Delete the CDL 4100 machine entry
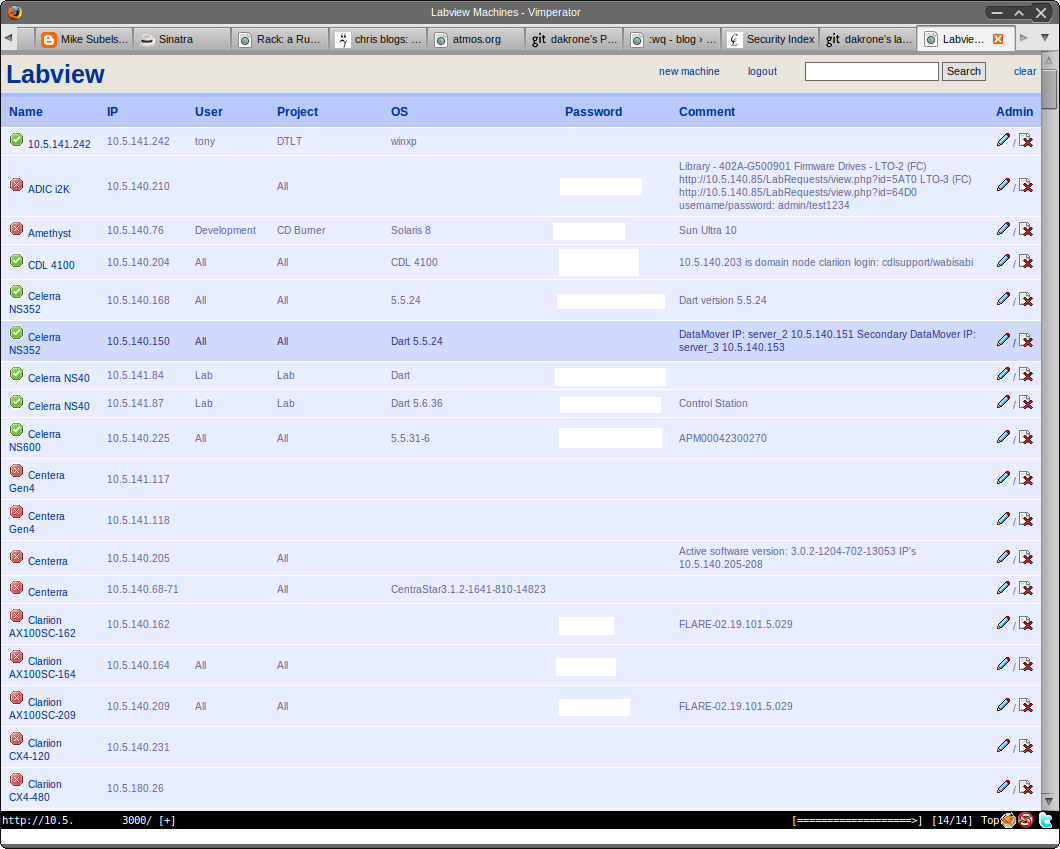 pos(1026,262)
